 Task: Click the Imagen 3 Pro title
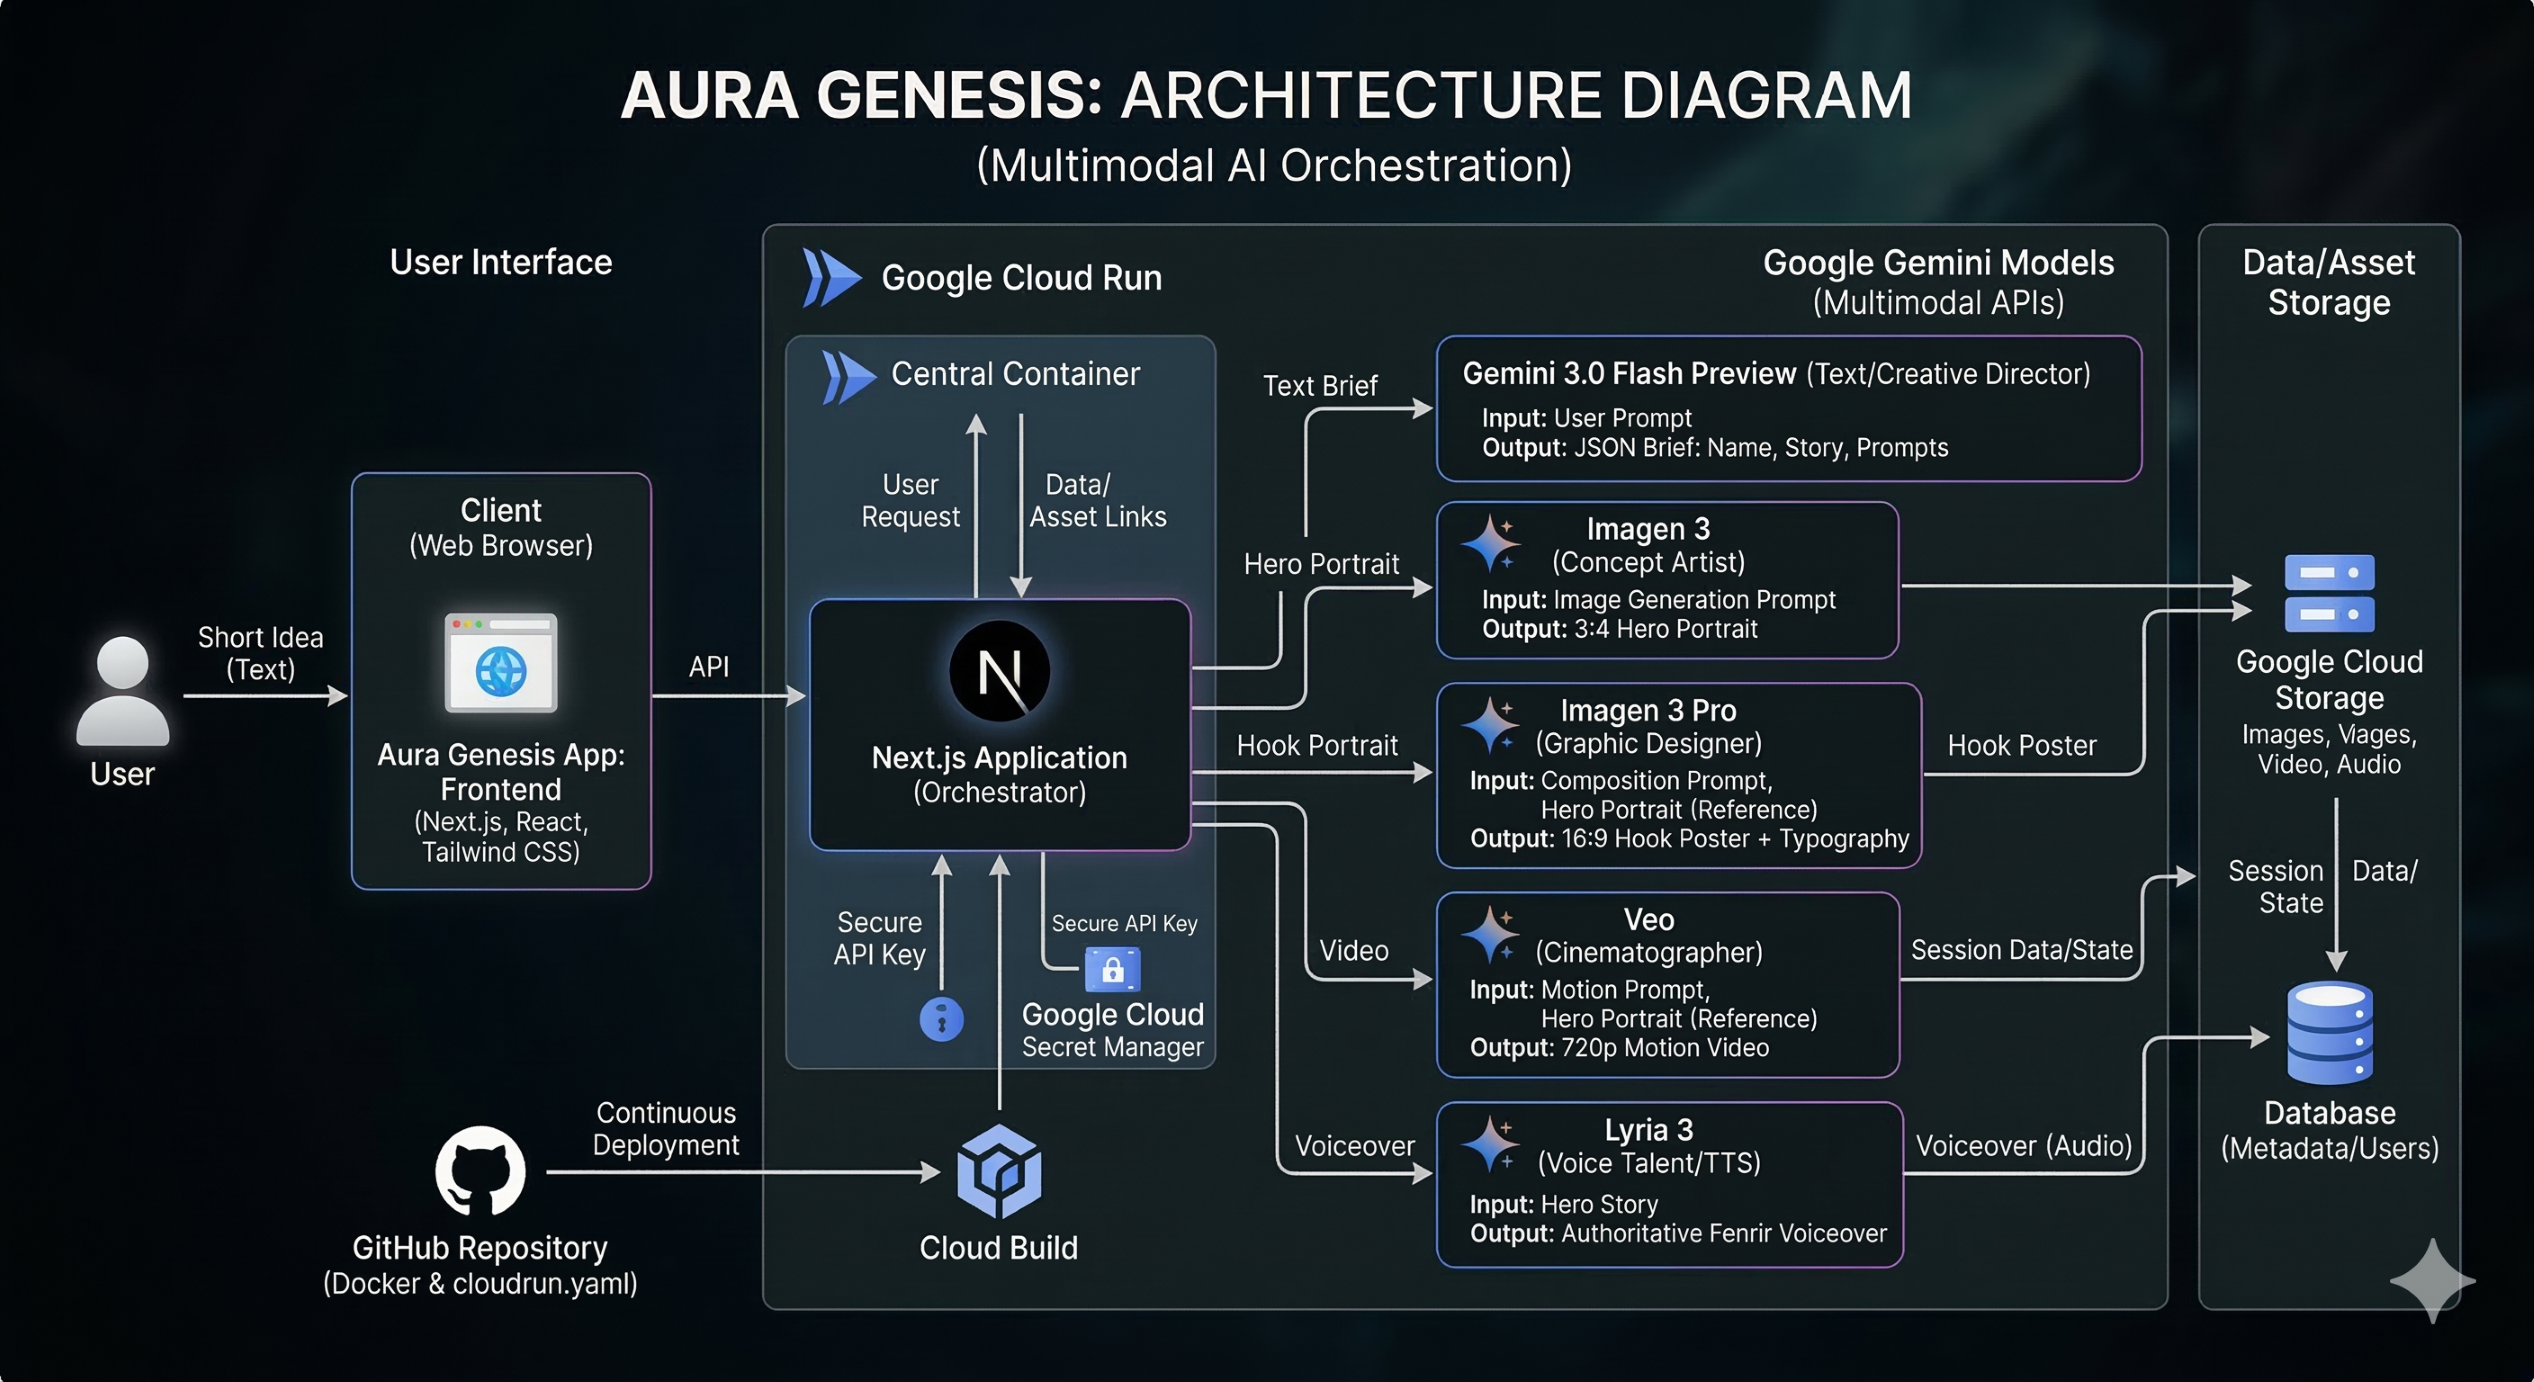pos(1648,710)
